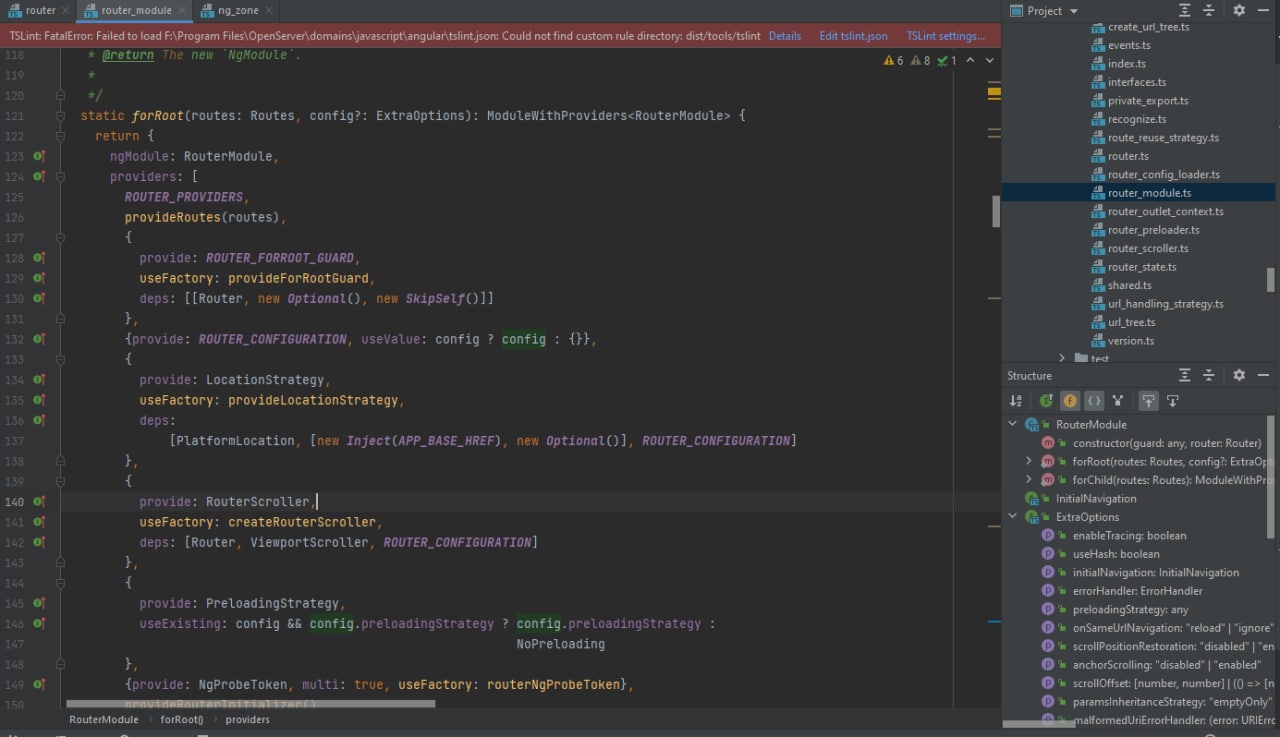Screen dimensions: 1280x737
Task: Click gutter override marker on line 140
Action: (x=39, y=501)
